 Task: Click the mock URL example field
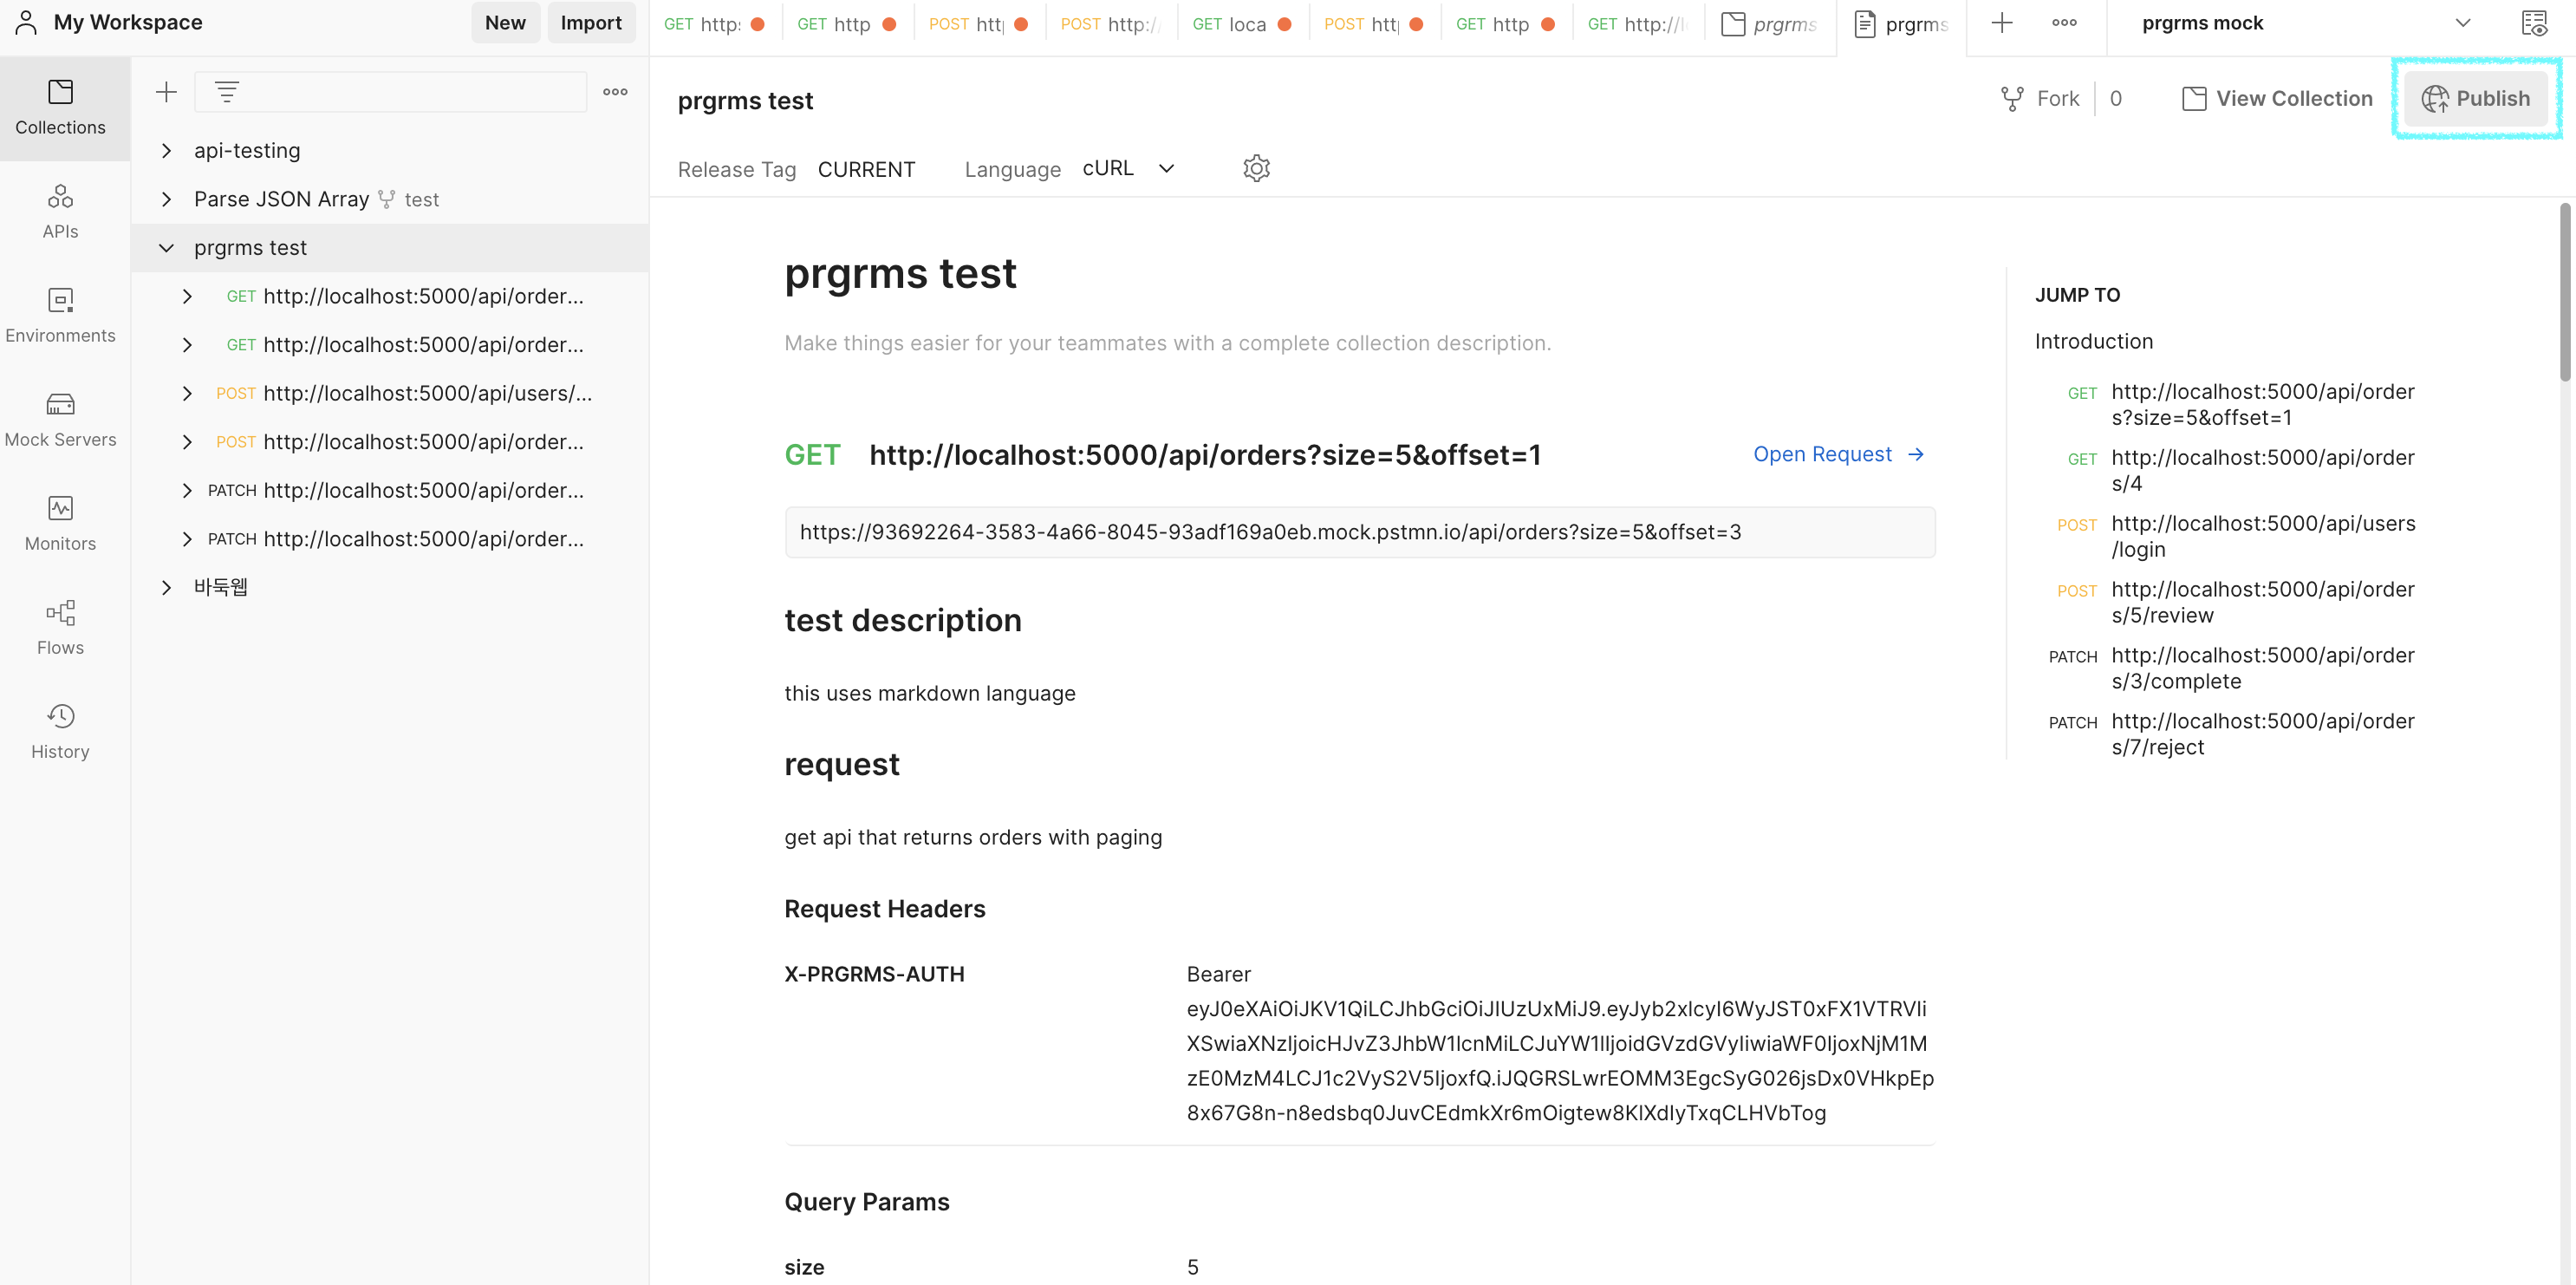(1360, 532)
